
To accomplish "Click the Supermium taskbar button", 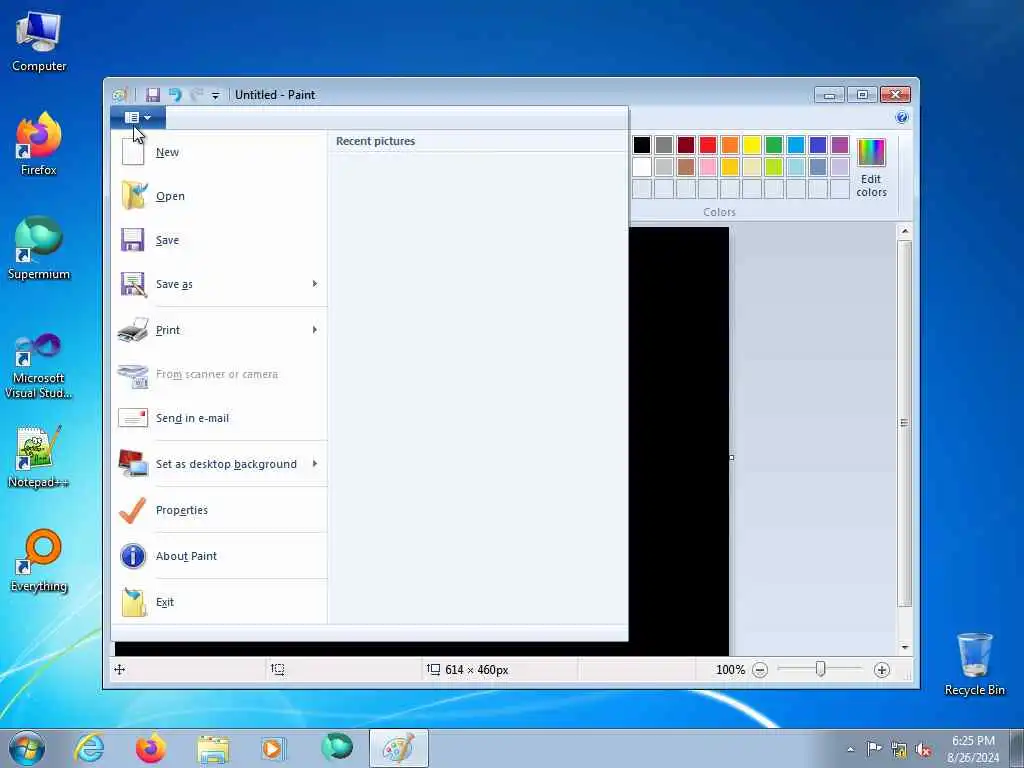I will (x=337, y=748).
